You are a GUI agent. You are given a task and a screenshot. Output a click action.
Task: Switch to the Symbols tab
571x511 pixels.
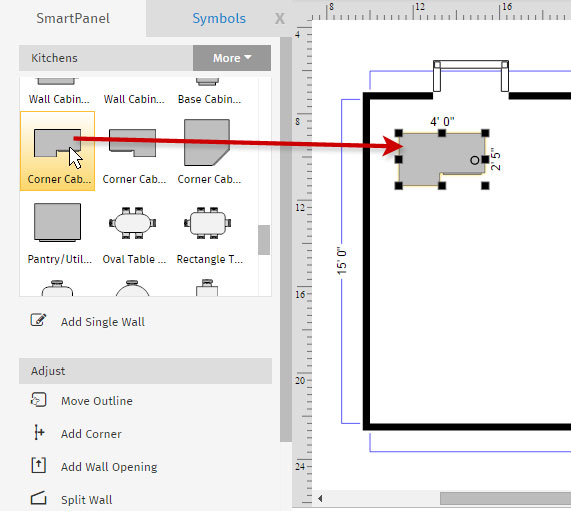click(x=219, y=18)
